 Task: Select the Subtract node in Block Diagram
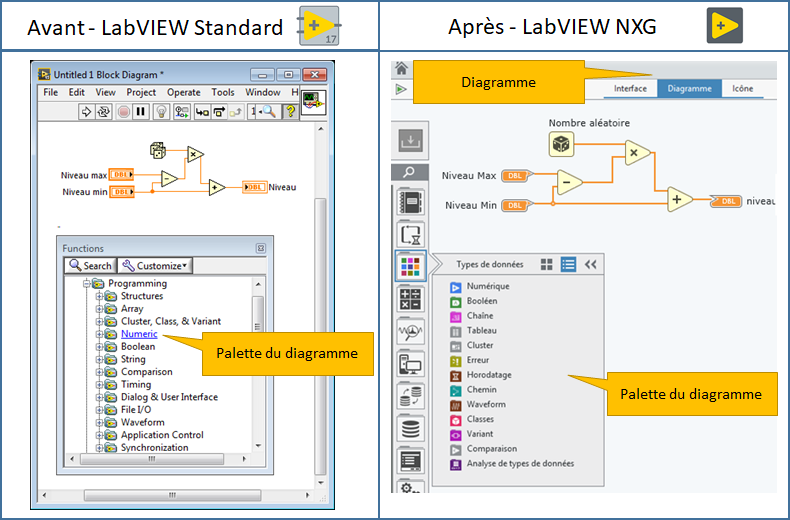169,179
